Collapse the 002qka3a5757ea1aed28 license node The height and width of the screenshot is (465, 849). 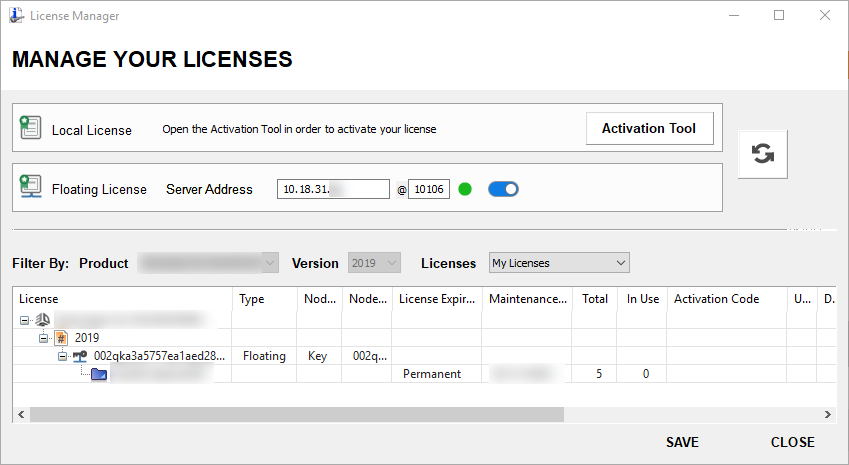point(62,356)
